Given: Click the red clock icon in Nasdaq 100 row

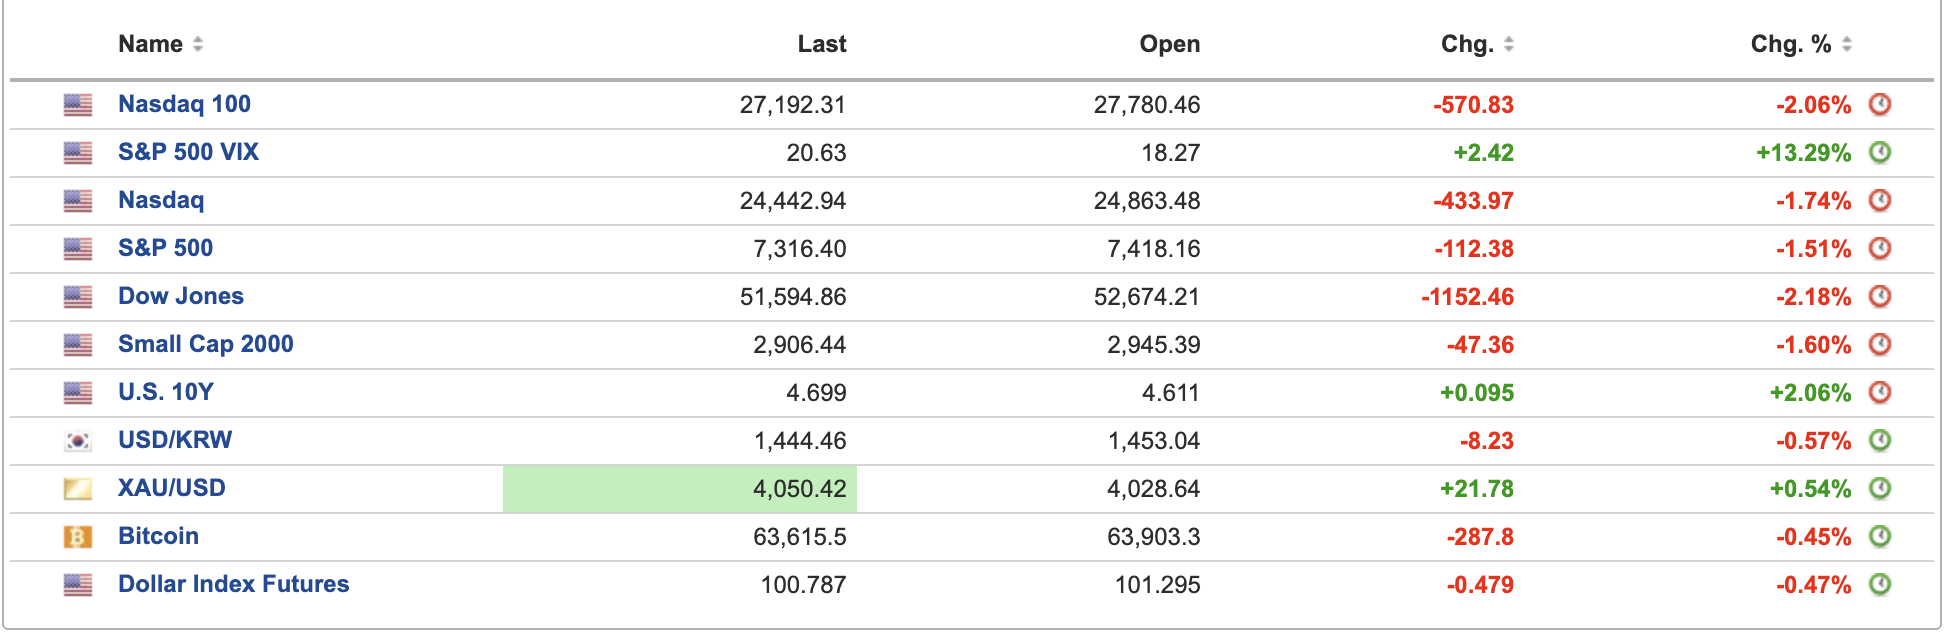Looking at the screenshot, I should 1880,104.
